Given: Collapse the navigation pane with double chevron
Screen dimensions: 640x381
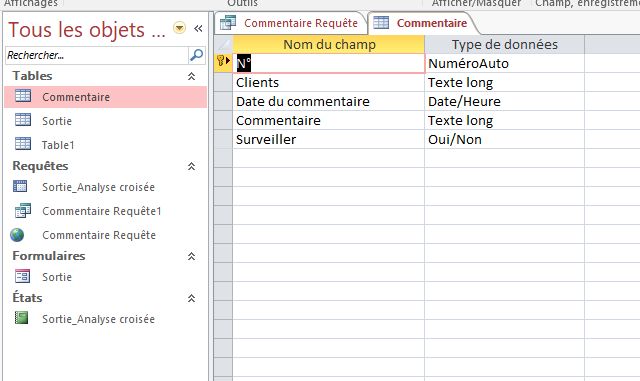Looking at the screenshot, I should click(198, 28).
